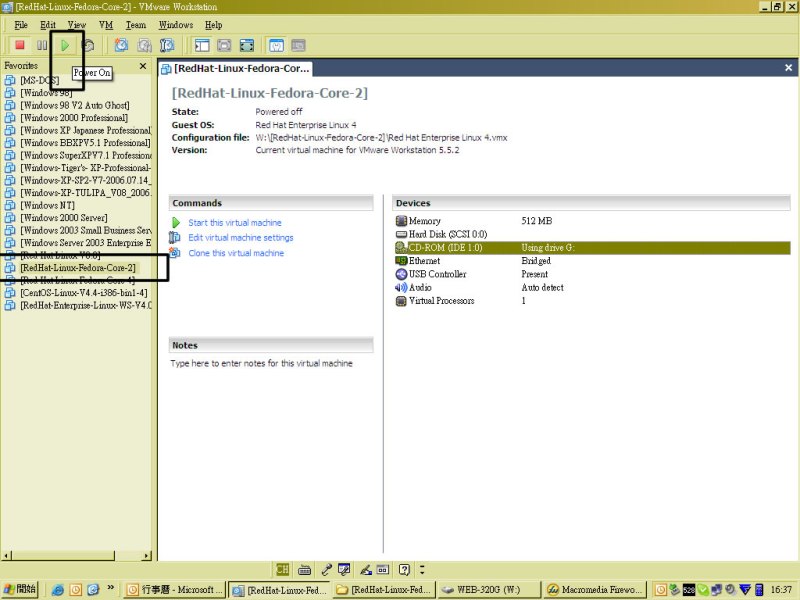Select [Windows 98 V2 Auto Ghost] favorite
The height and width of the screenshot is (600, 800).
pos(74,106)
